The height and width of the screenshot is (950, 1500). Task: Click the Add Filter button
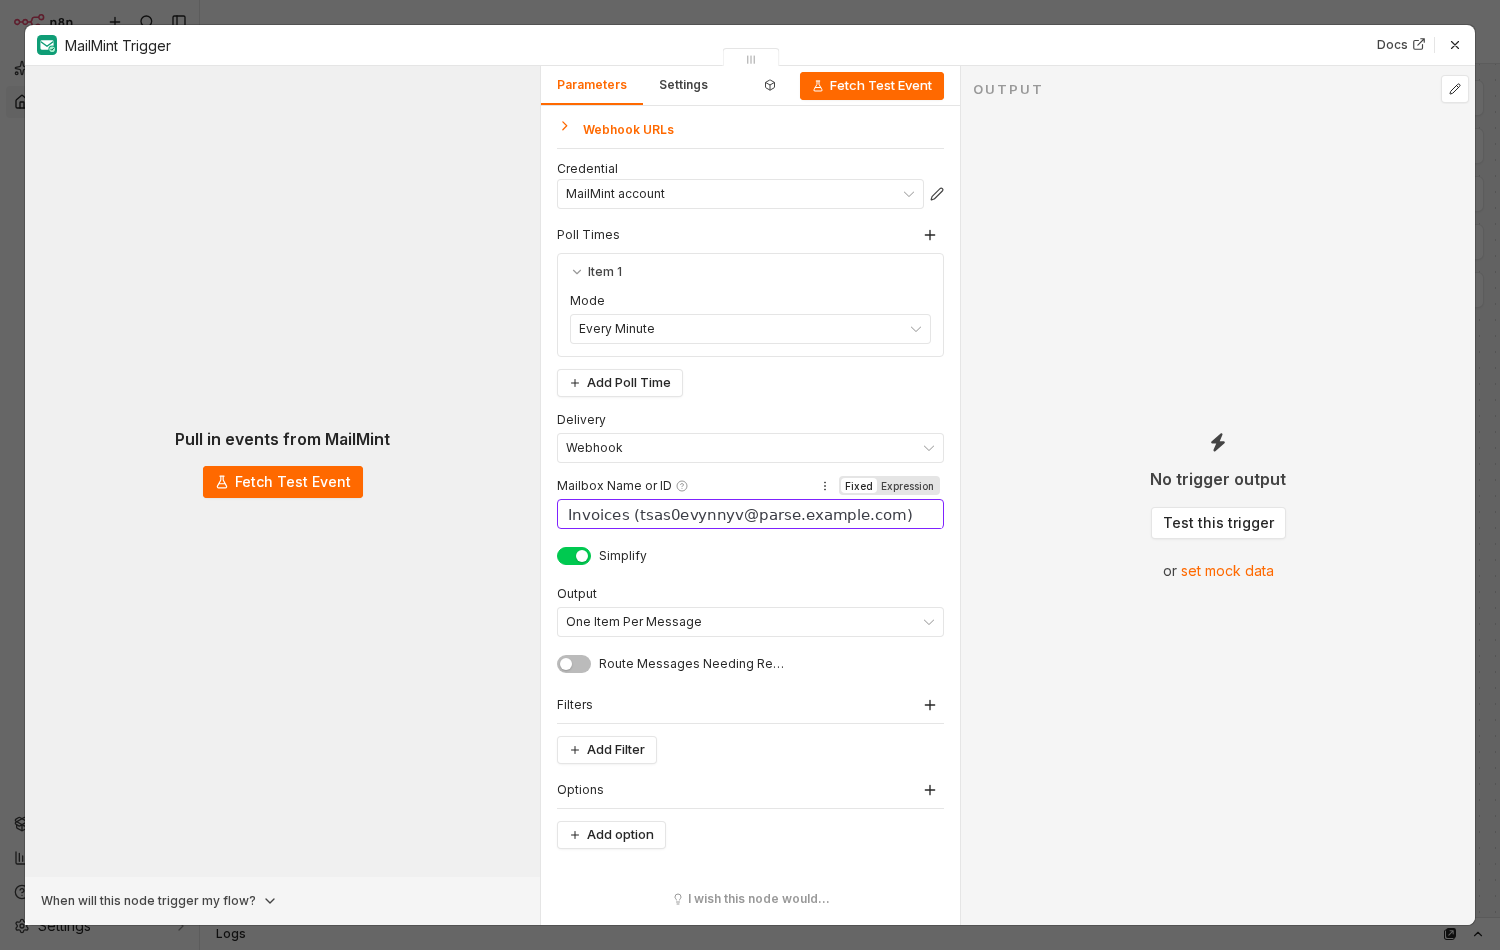tap(607, 750)
